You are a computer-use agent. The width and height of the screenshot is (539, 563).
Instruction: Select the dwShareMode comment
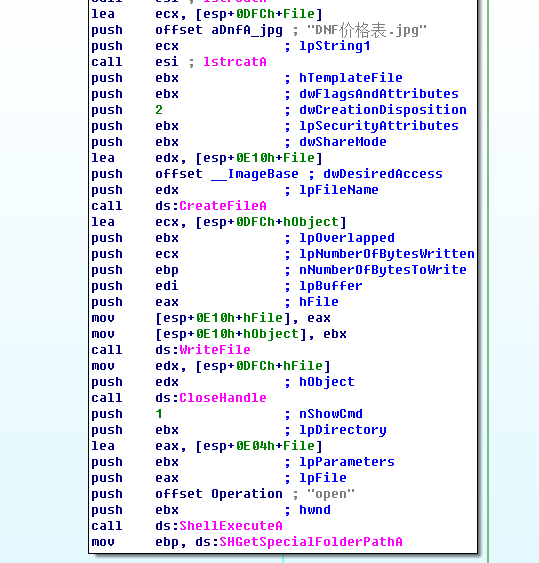[343, 142]
